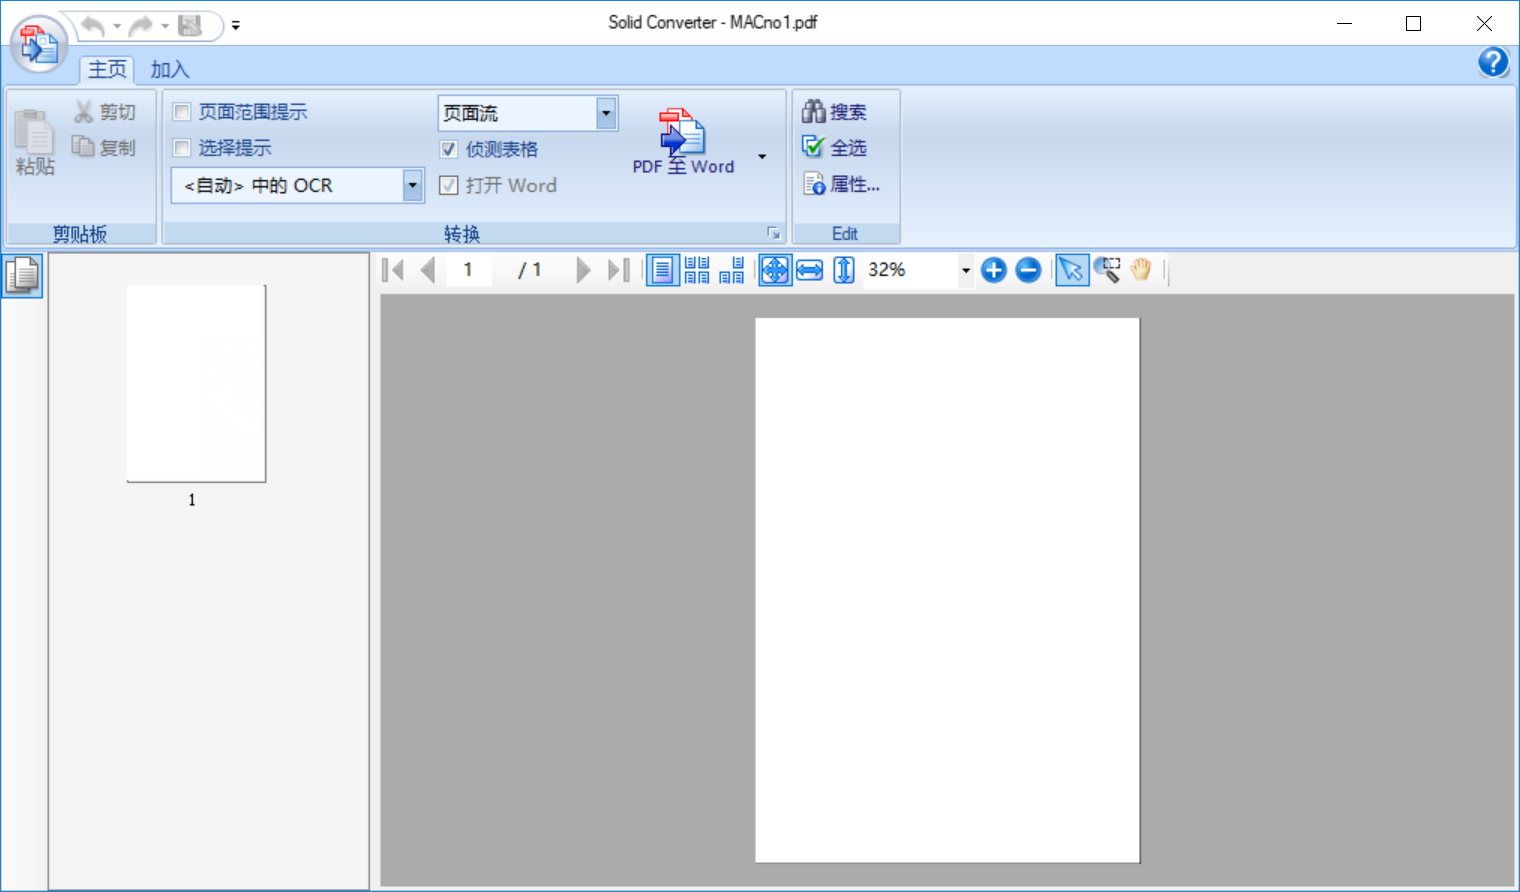Expand the PDF 至 Word dropdown arrow
The width and height of the screenshot is (1520, 892).
point(762,156)
